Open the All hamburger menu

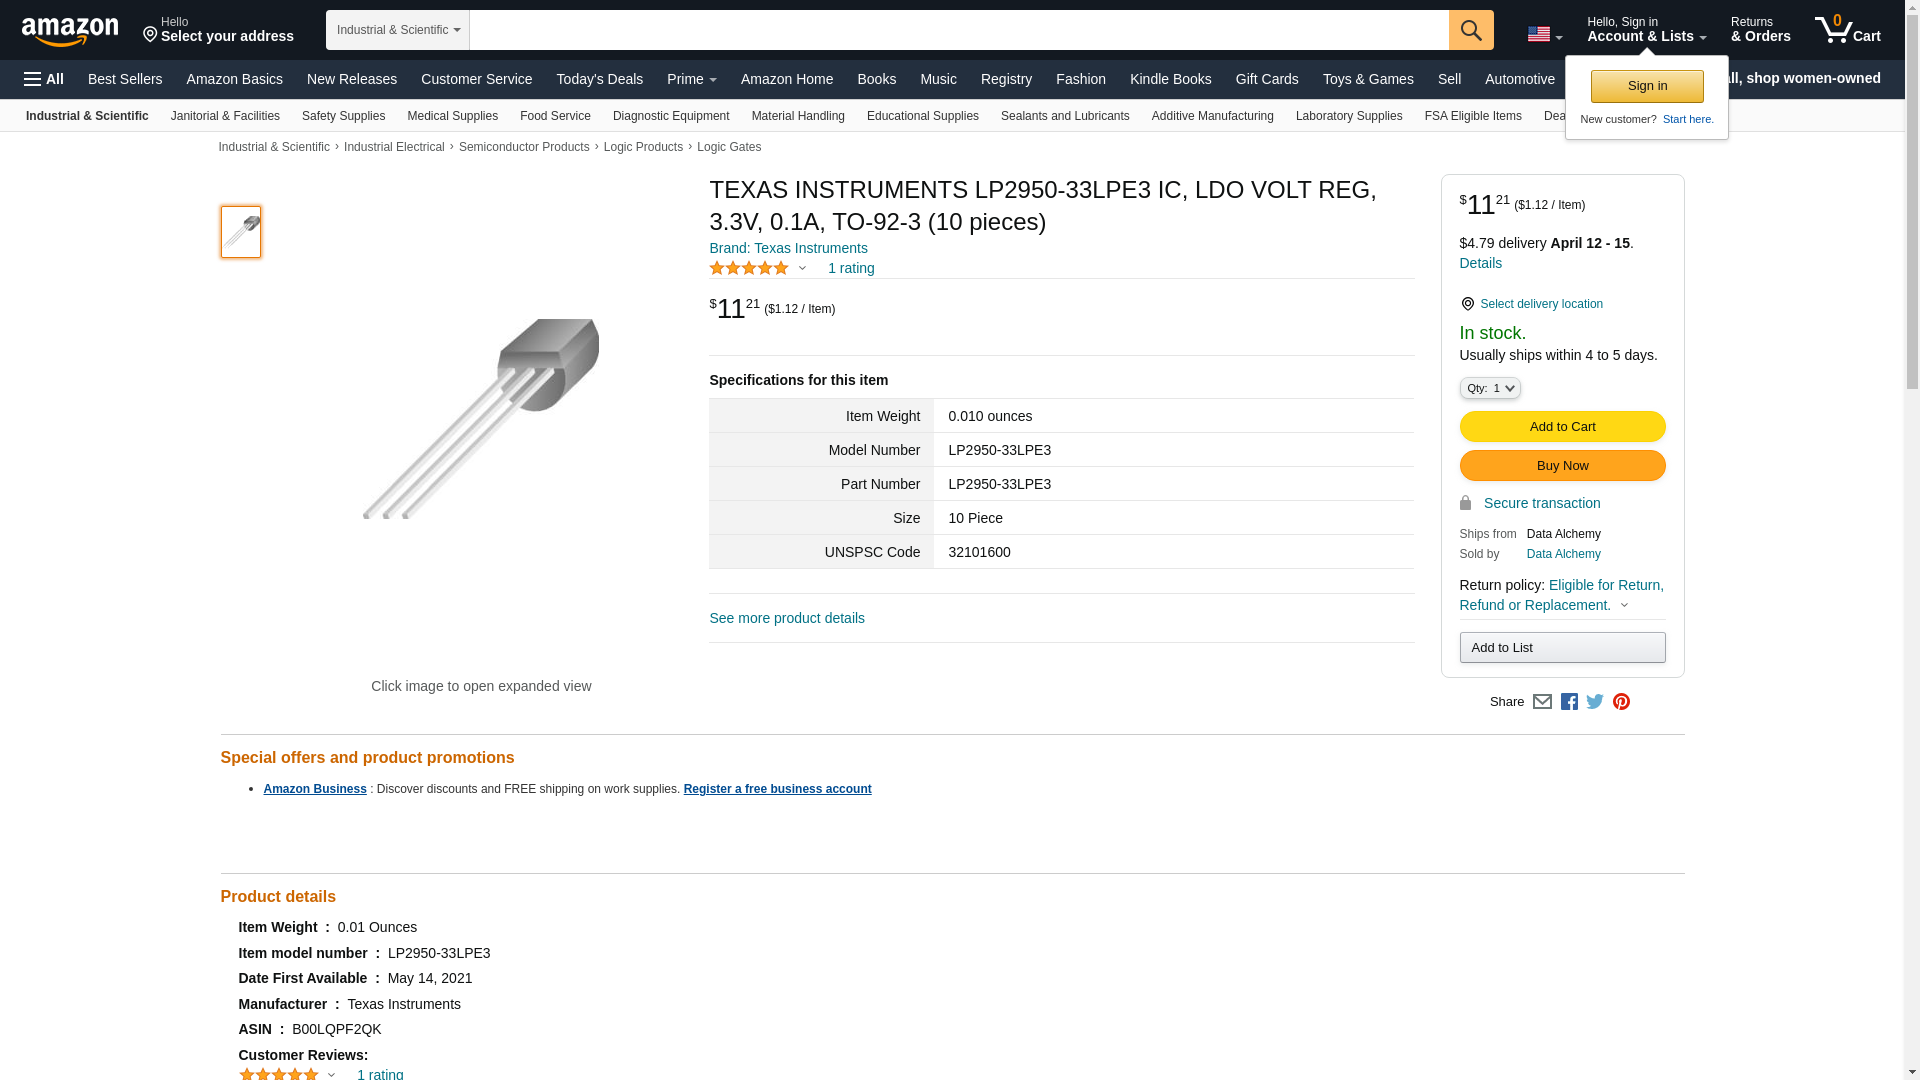point(44,79)
